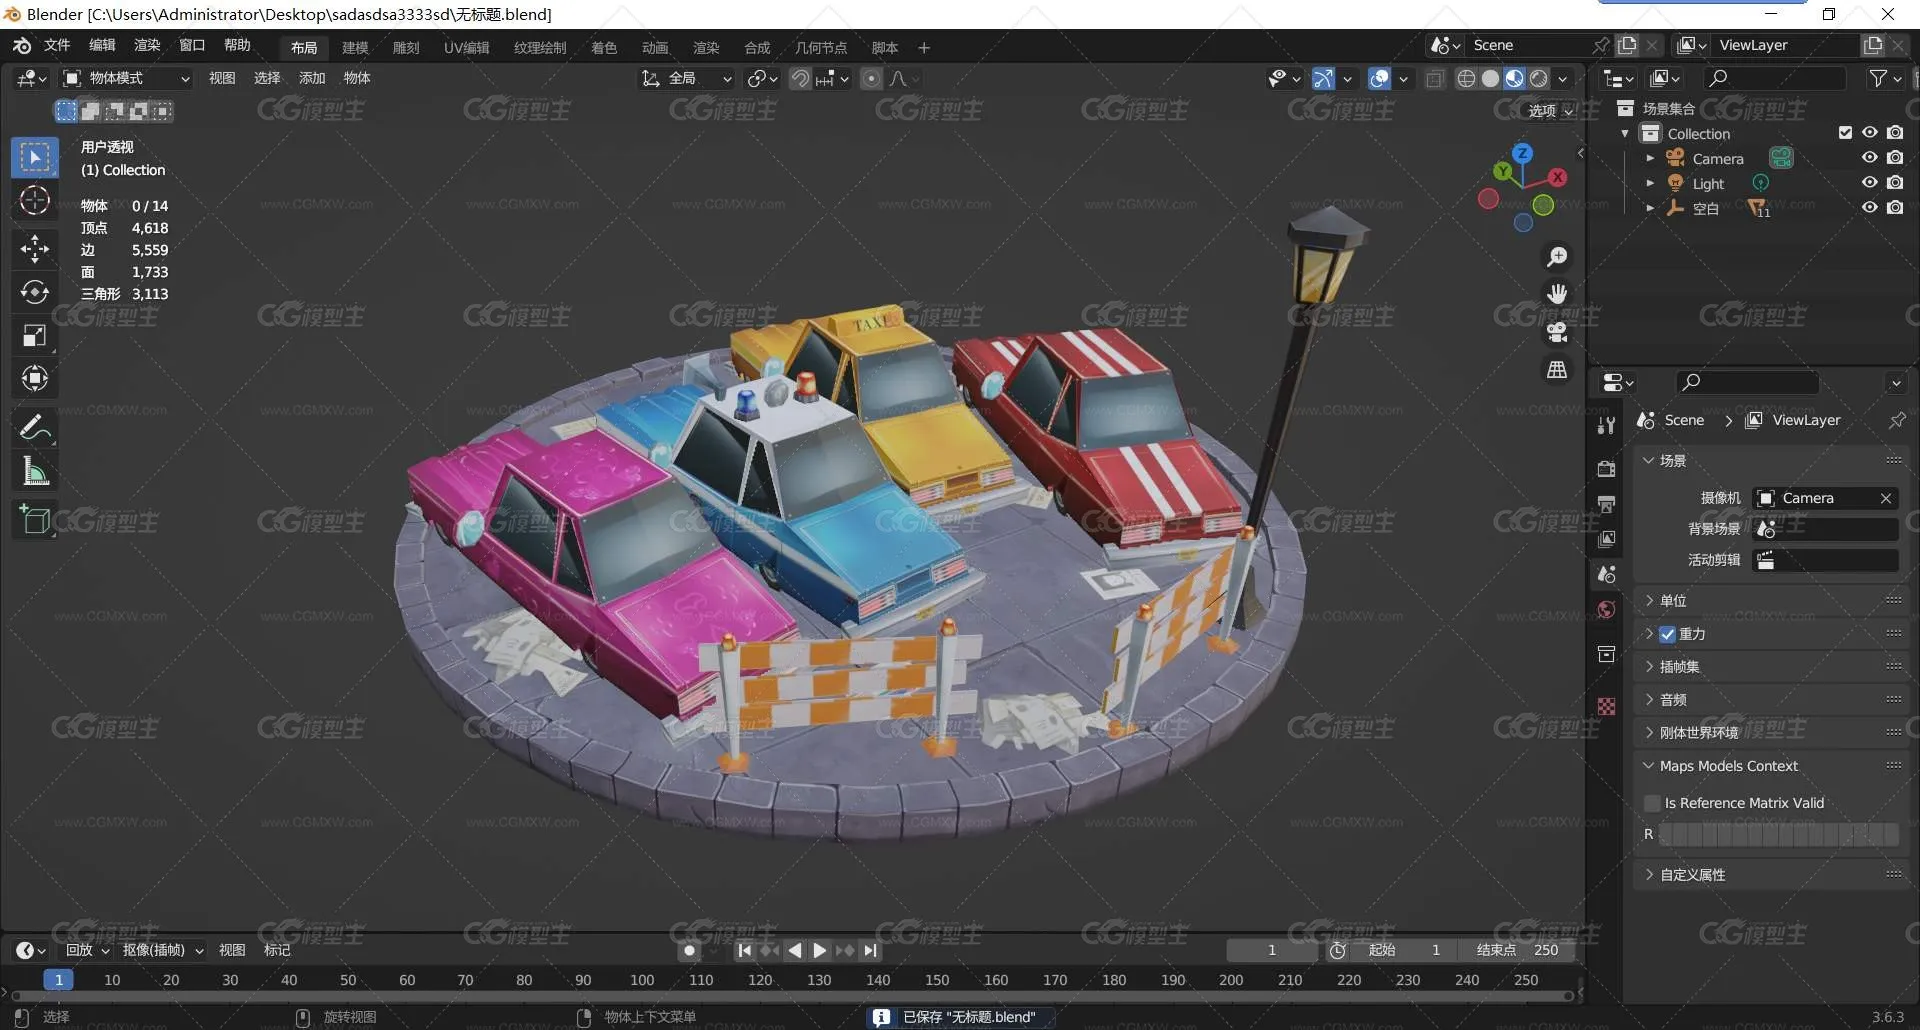Clear the Camera field with X

click(x=1885, y=498)
